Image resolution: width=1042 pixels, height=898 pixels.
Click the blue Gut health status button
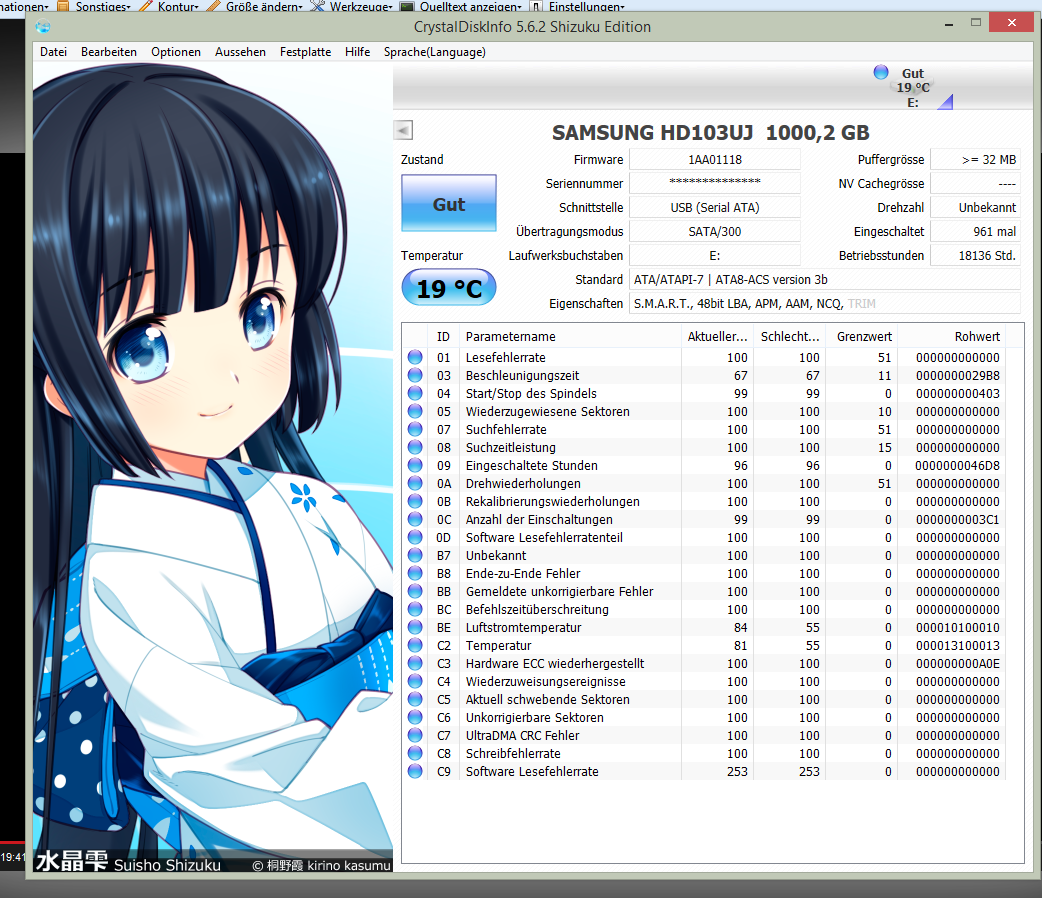click(x=449, y=203)
